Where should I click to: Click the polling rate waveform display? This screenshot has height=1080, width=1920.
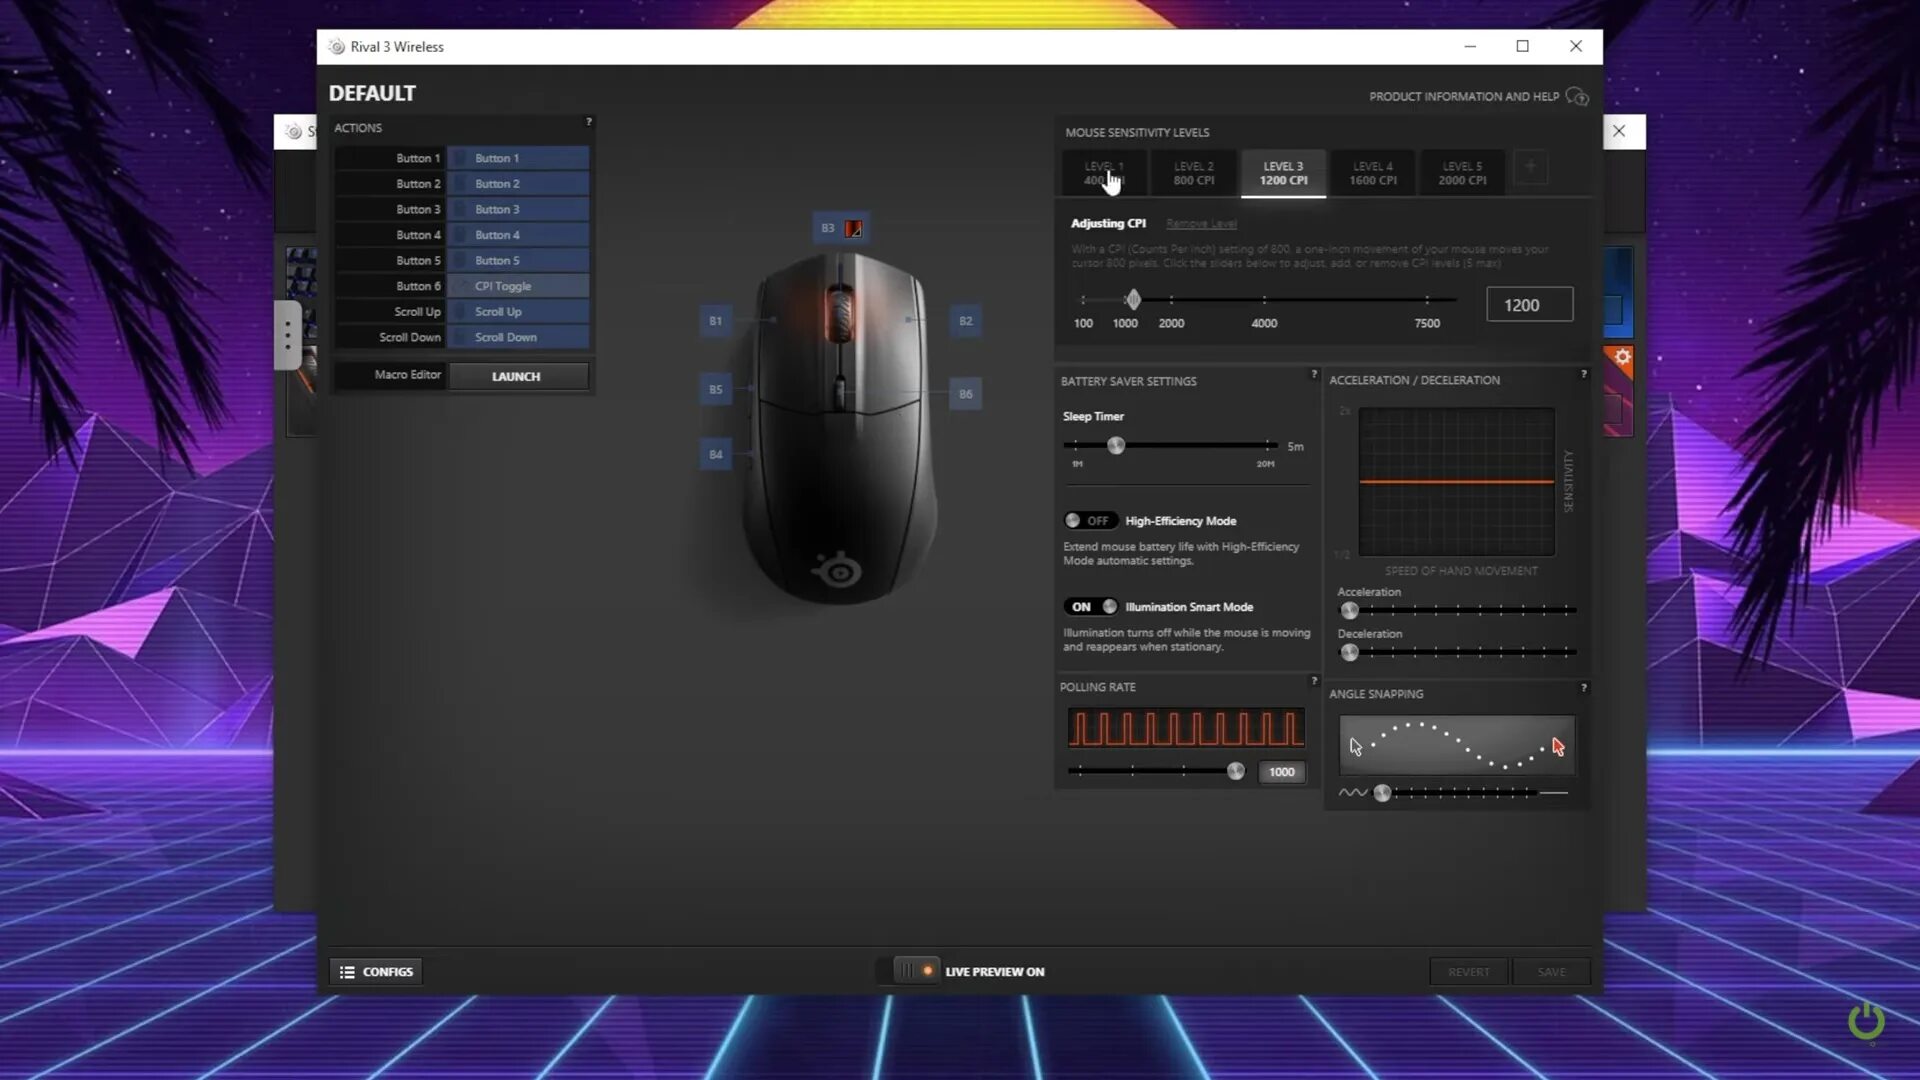point(1185,727)
